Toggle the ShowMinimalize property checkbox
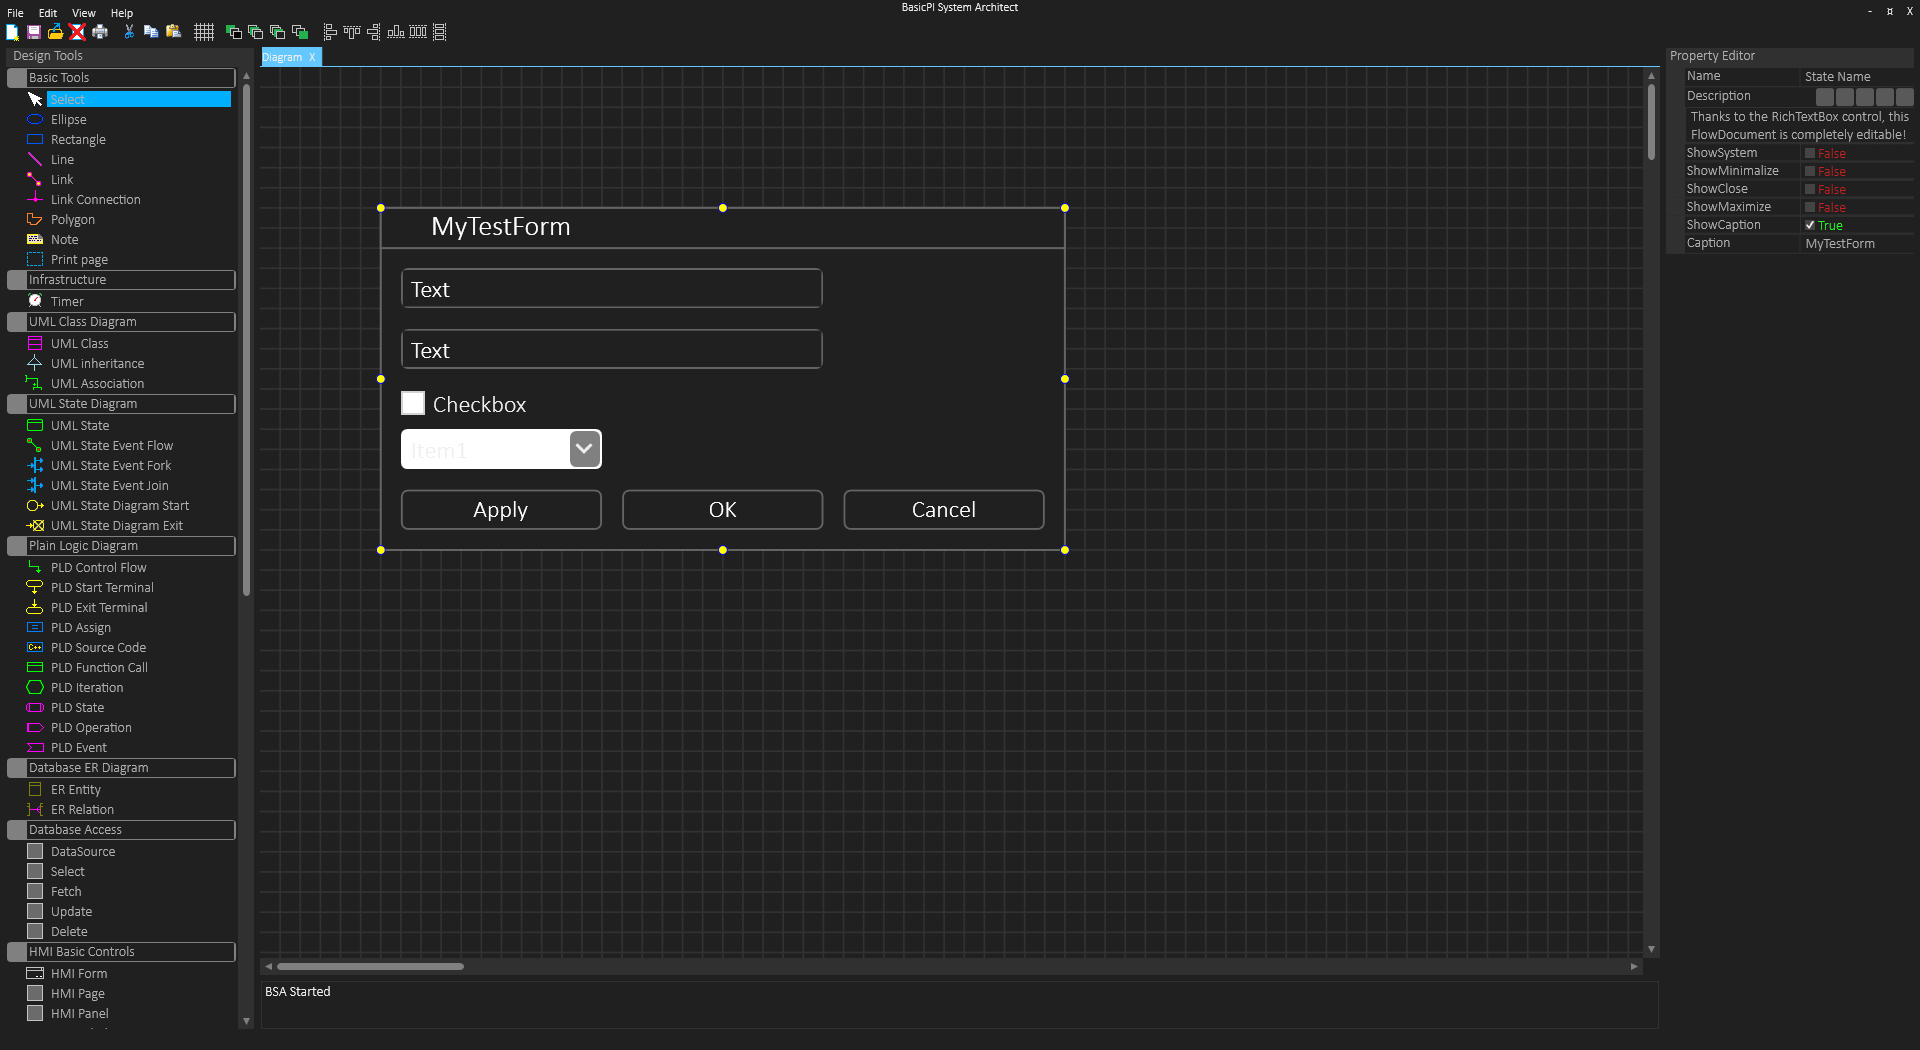The width and height of the screenshot is (1920, 1050). click(x=1810, y=171)
